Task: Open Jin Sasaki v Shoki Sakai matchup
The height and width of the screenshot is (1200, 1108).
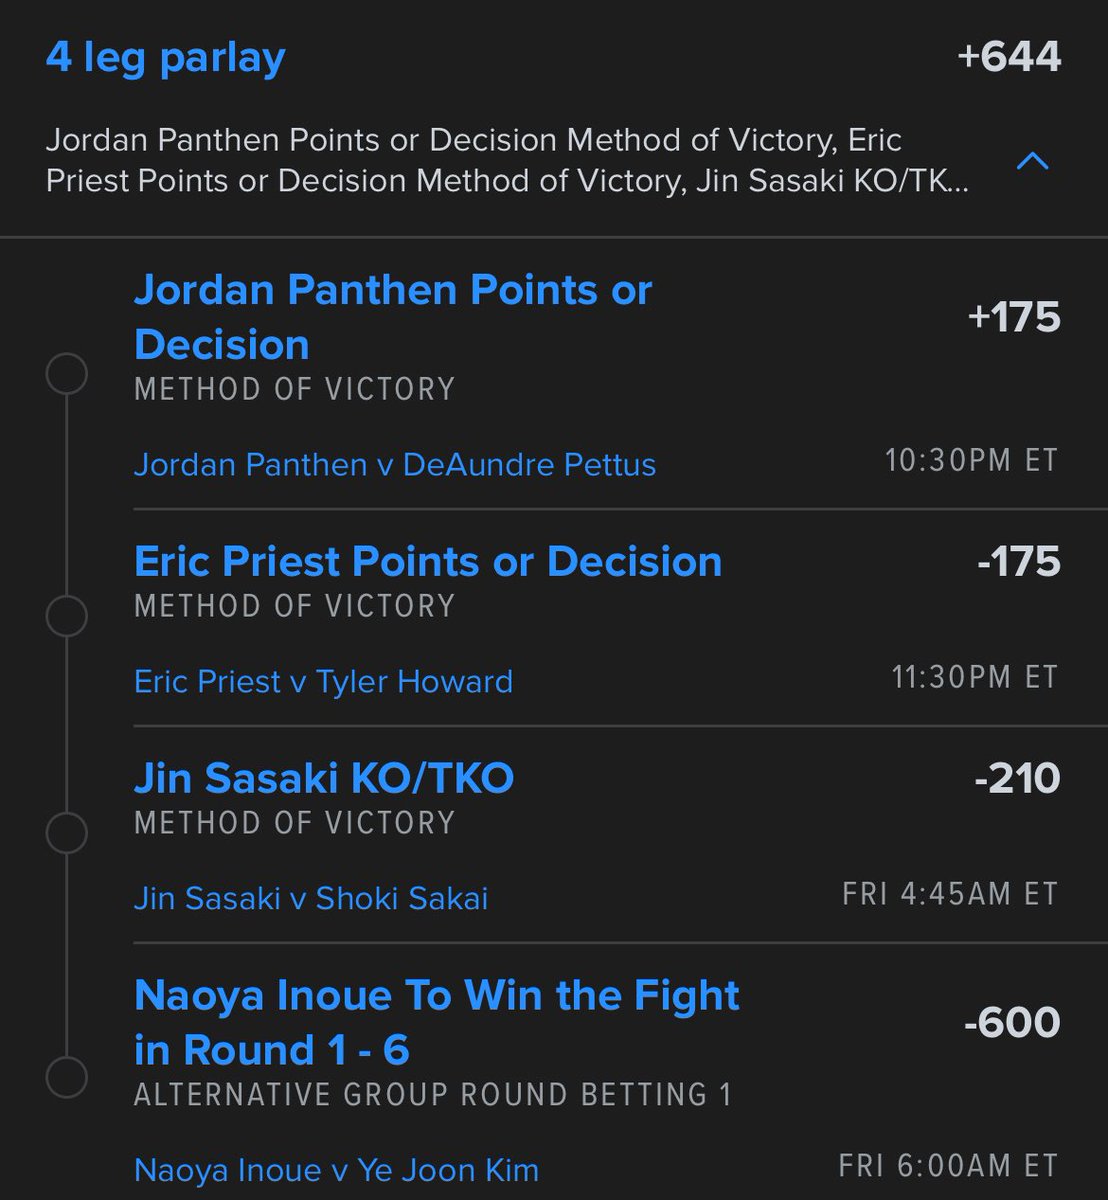Action: [311, 898]
